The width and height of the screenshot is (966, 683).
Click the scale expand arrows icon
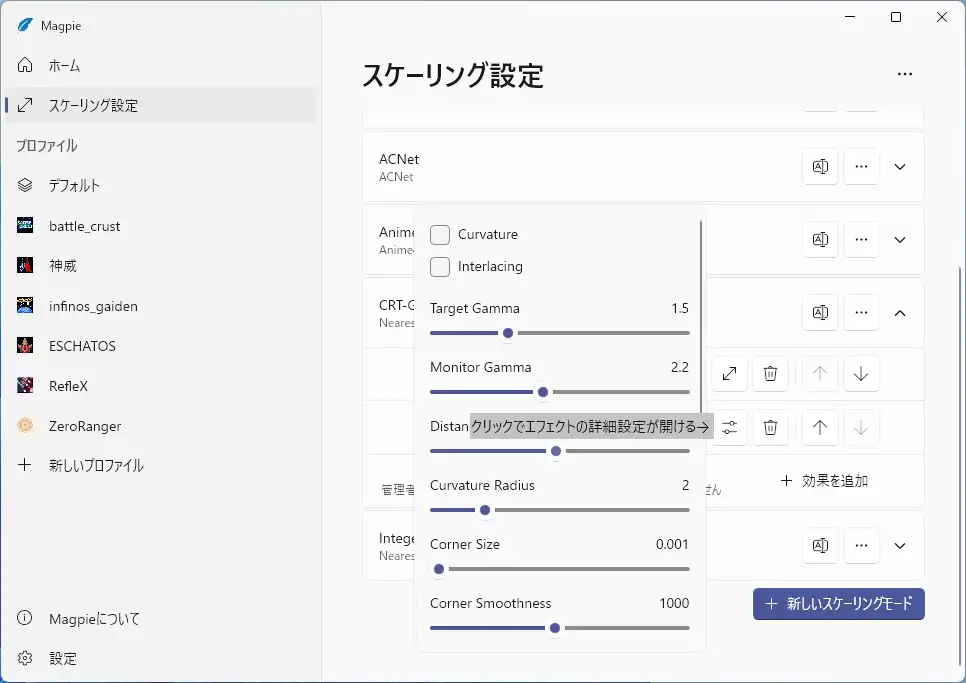[x=730, y=374]
